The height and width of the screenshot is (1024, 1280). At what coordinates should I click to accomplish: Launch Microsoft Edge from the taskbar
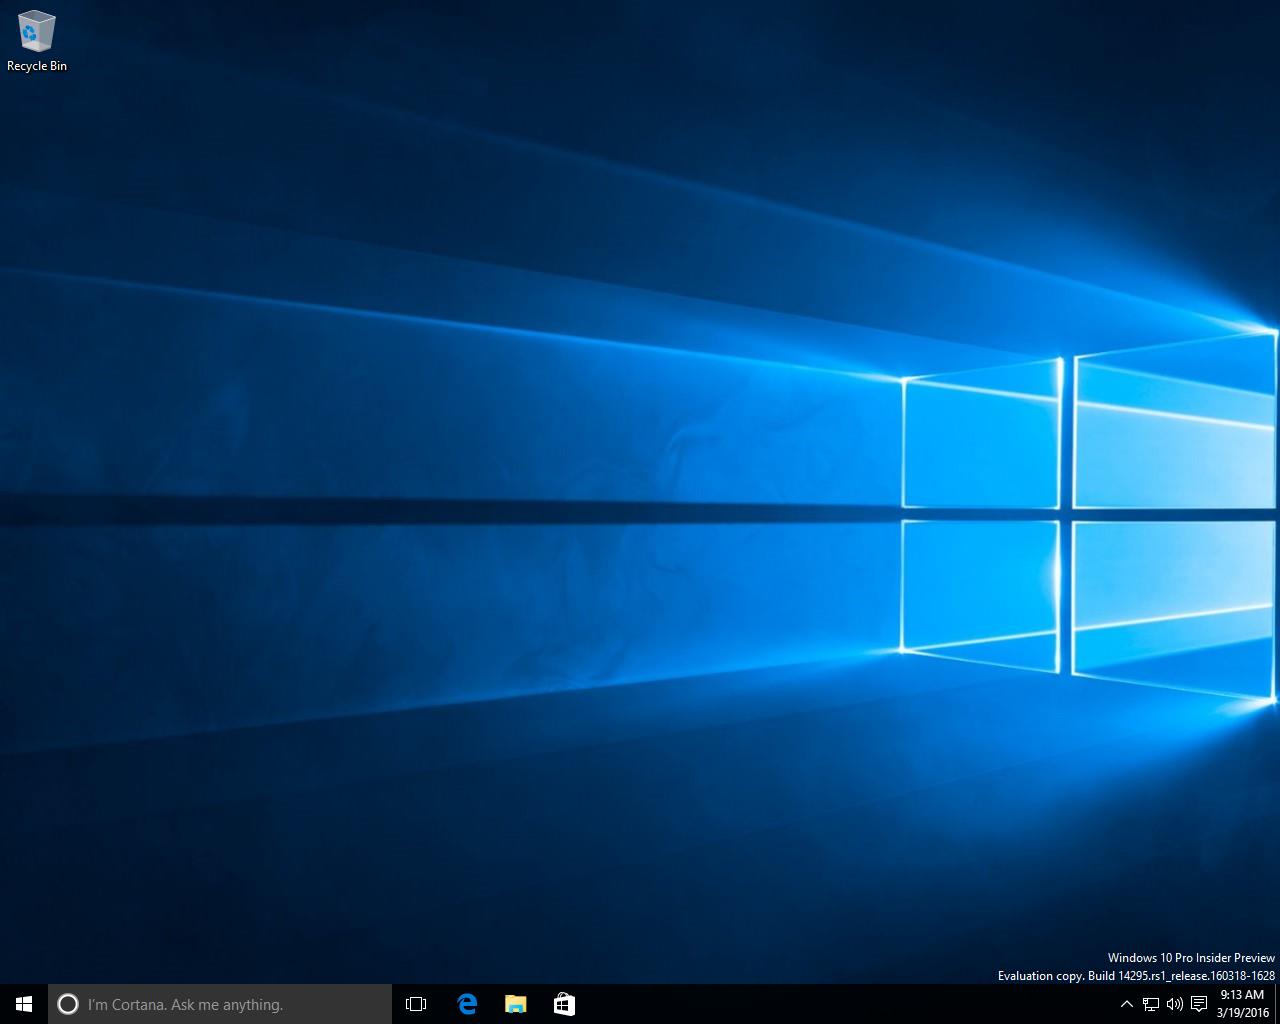pyautogui.click(x=466, y=1004)
